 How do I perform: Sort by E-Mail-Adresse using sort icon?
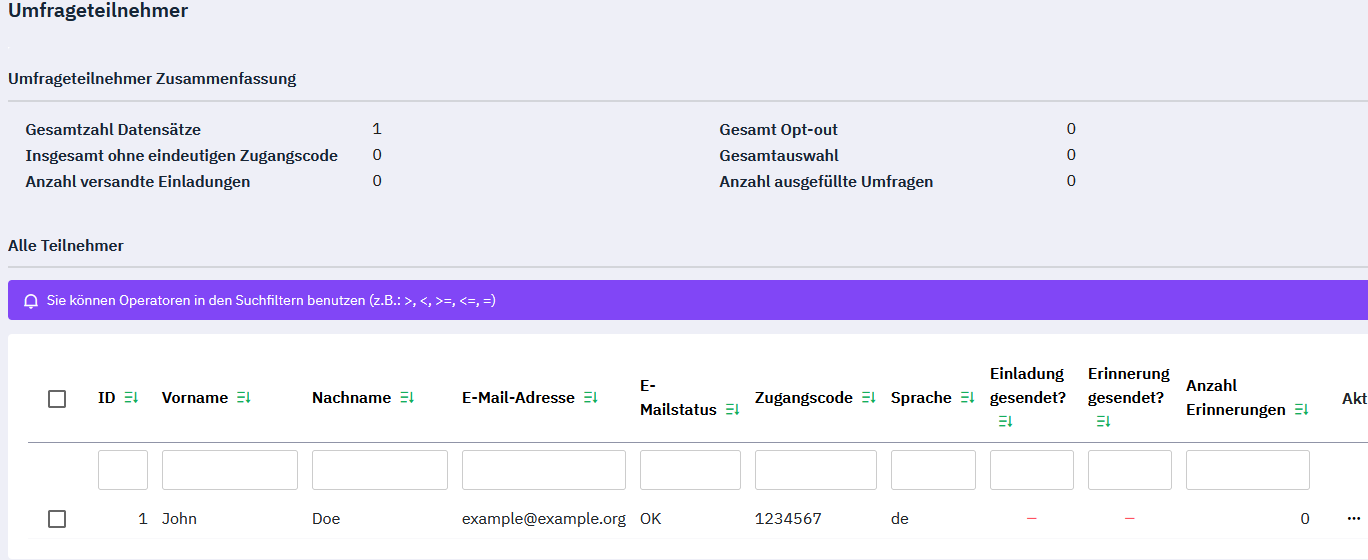pos(590,398)
